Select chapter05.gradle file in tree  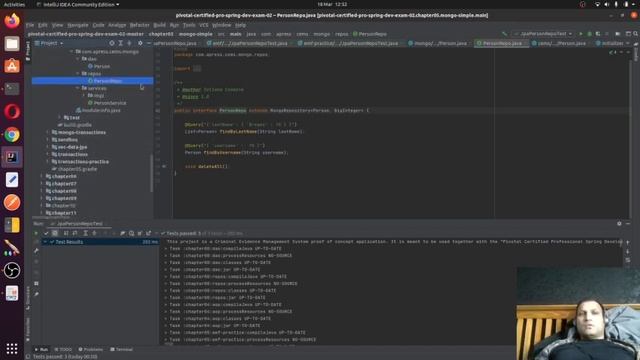(x=74, y=169)
